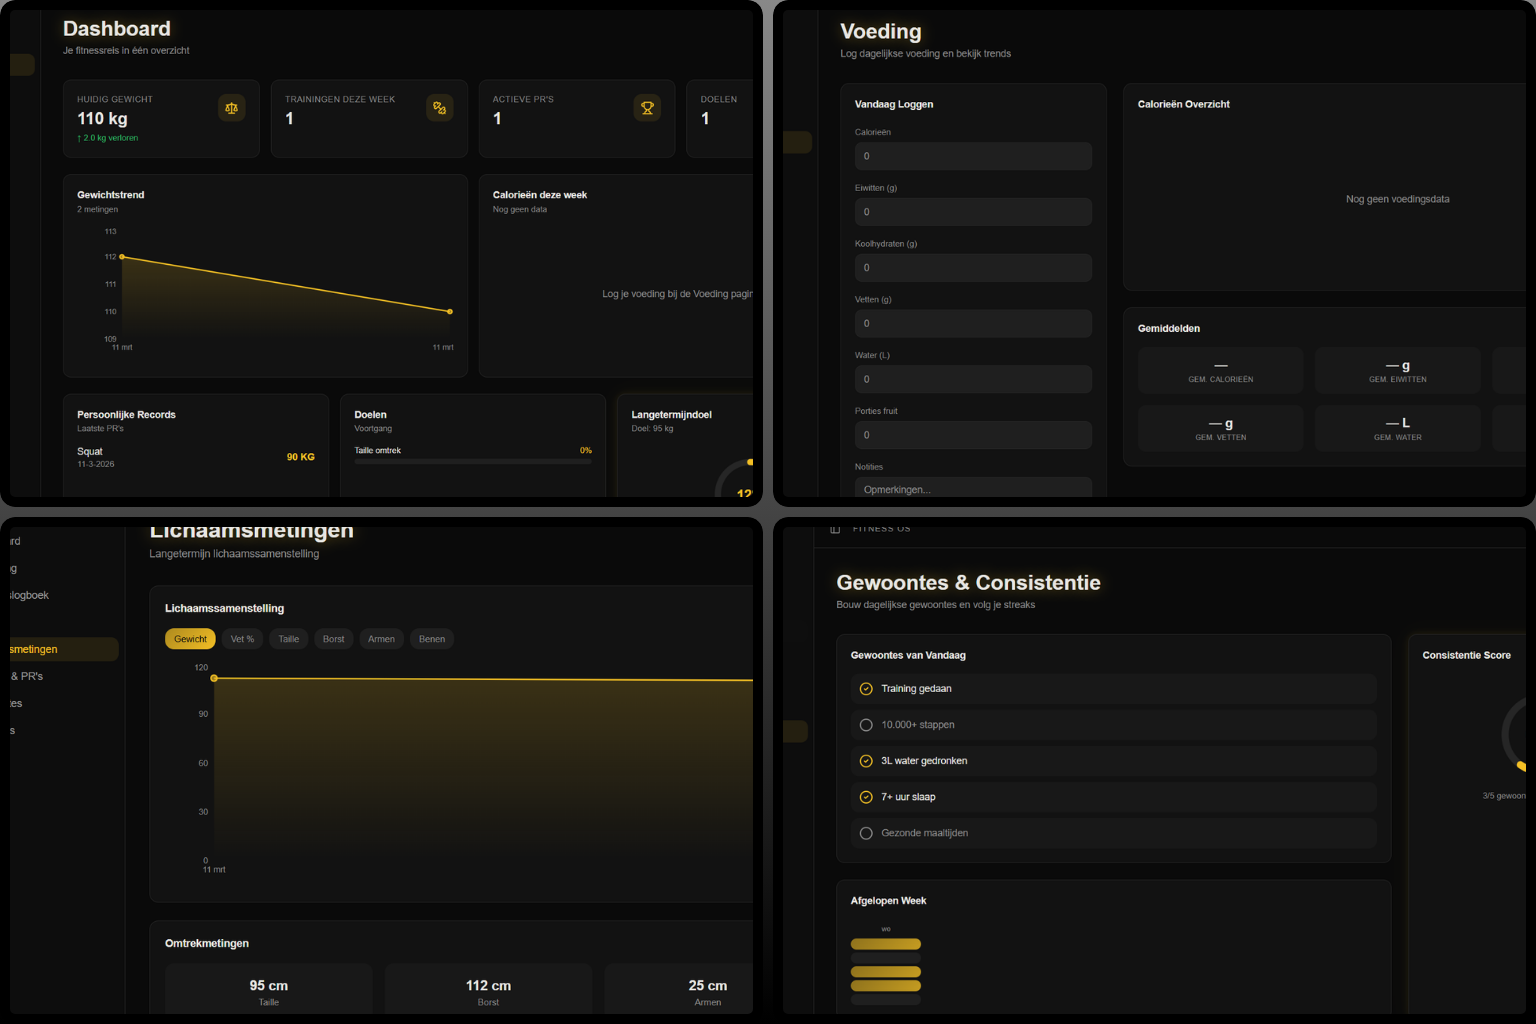
Task: Click the dumbbell icon in Trainingen Deze Week card
Action: (x=439, y=108)
